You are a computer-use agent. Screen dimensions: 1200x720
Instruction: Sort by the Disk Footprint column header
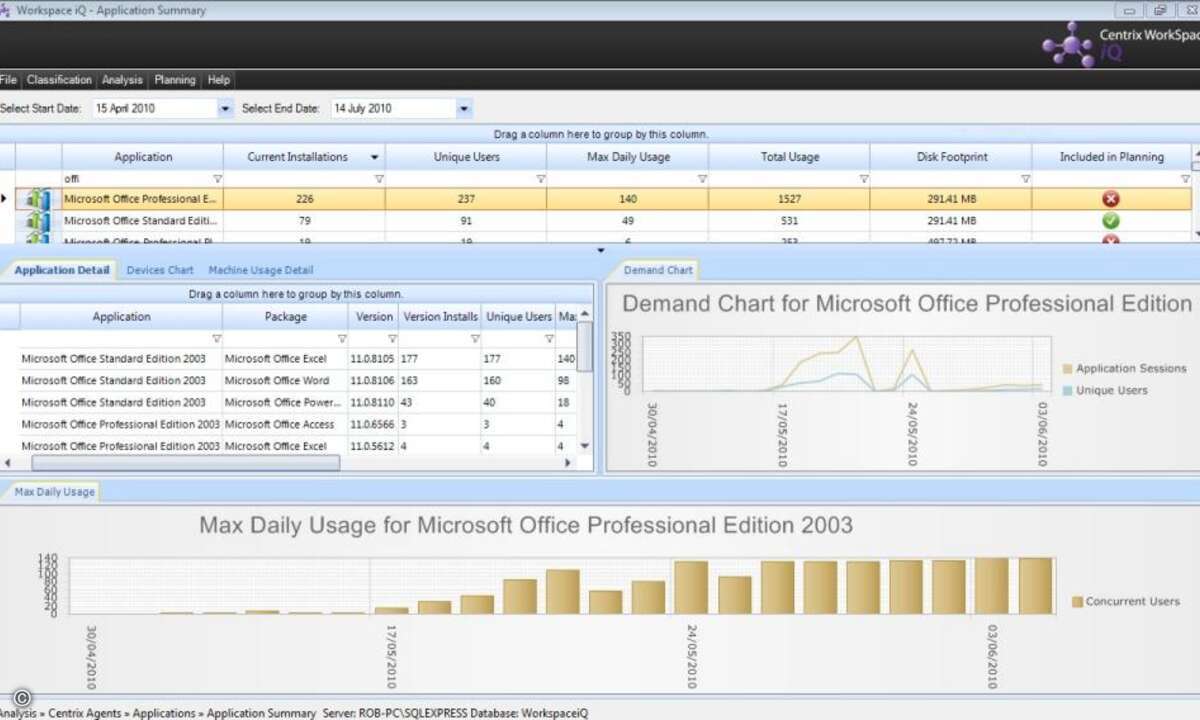pyautogui.click(x=951, y=157)
